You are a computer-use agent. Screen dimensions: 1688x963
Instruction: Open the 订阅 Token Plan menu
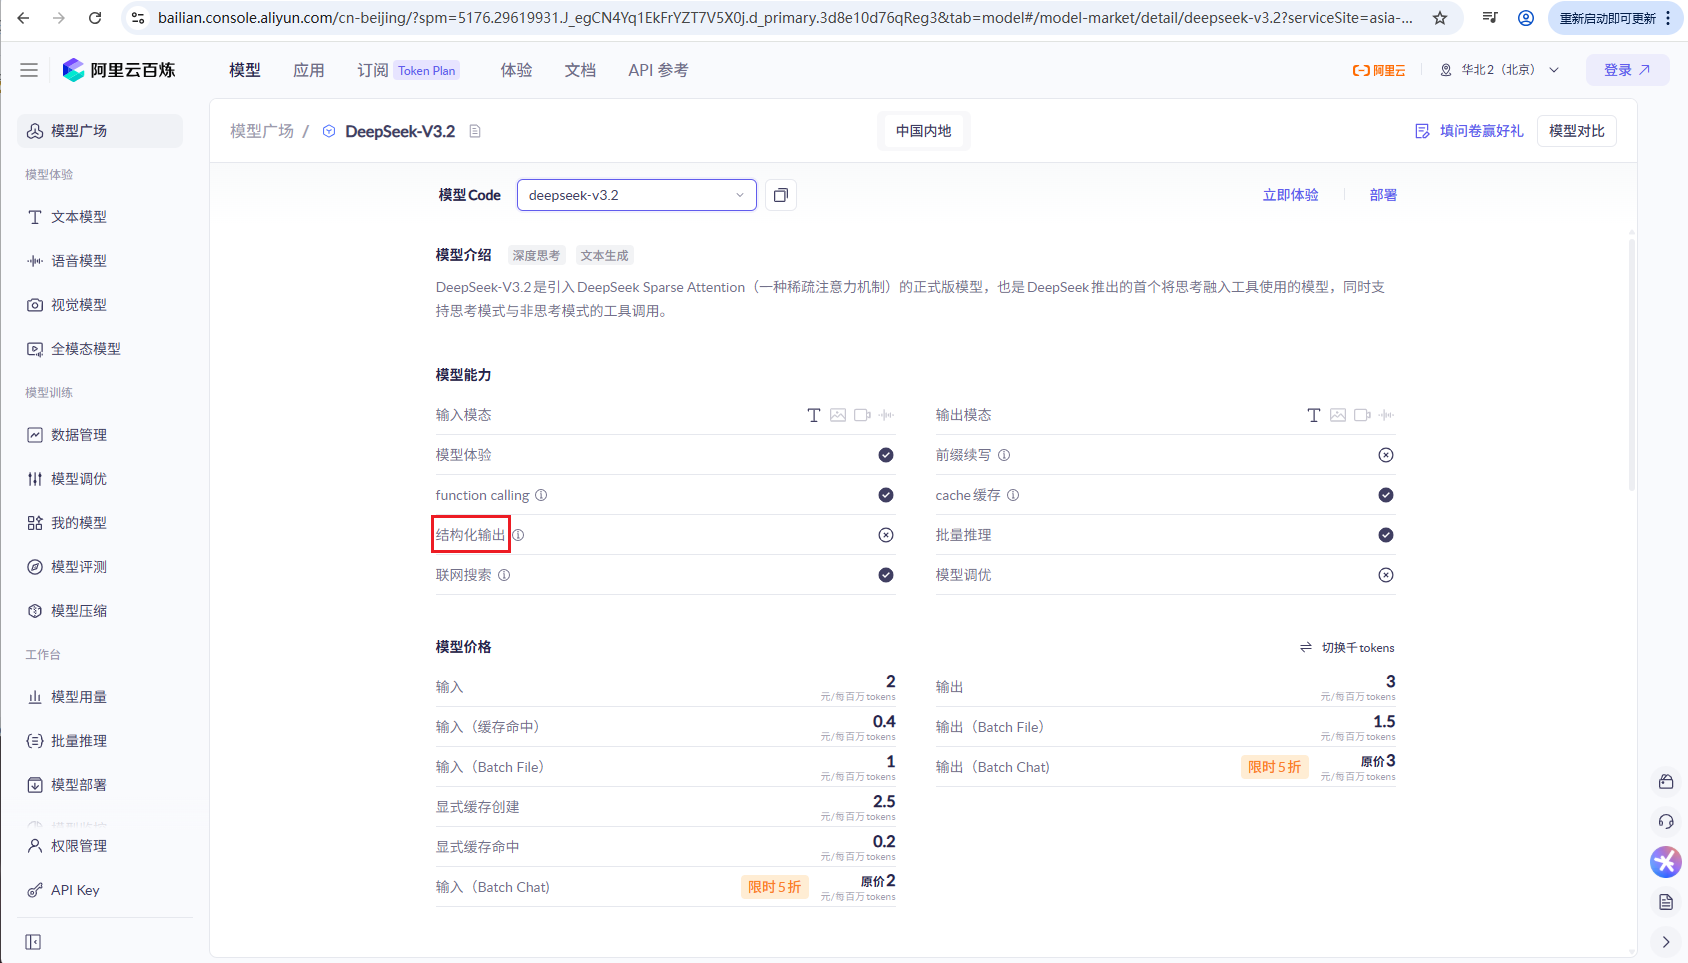[x=408, y=70]
